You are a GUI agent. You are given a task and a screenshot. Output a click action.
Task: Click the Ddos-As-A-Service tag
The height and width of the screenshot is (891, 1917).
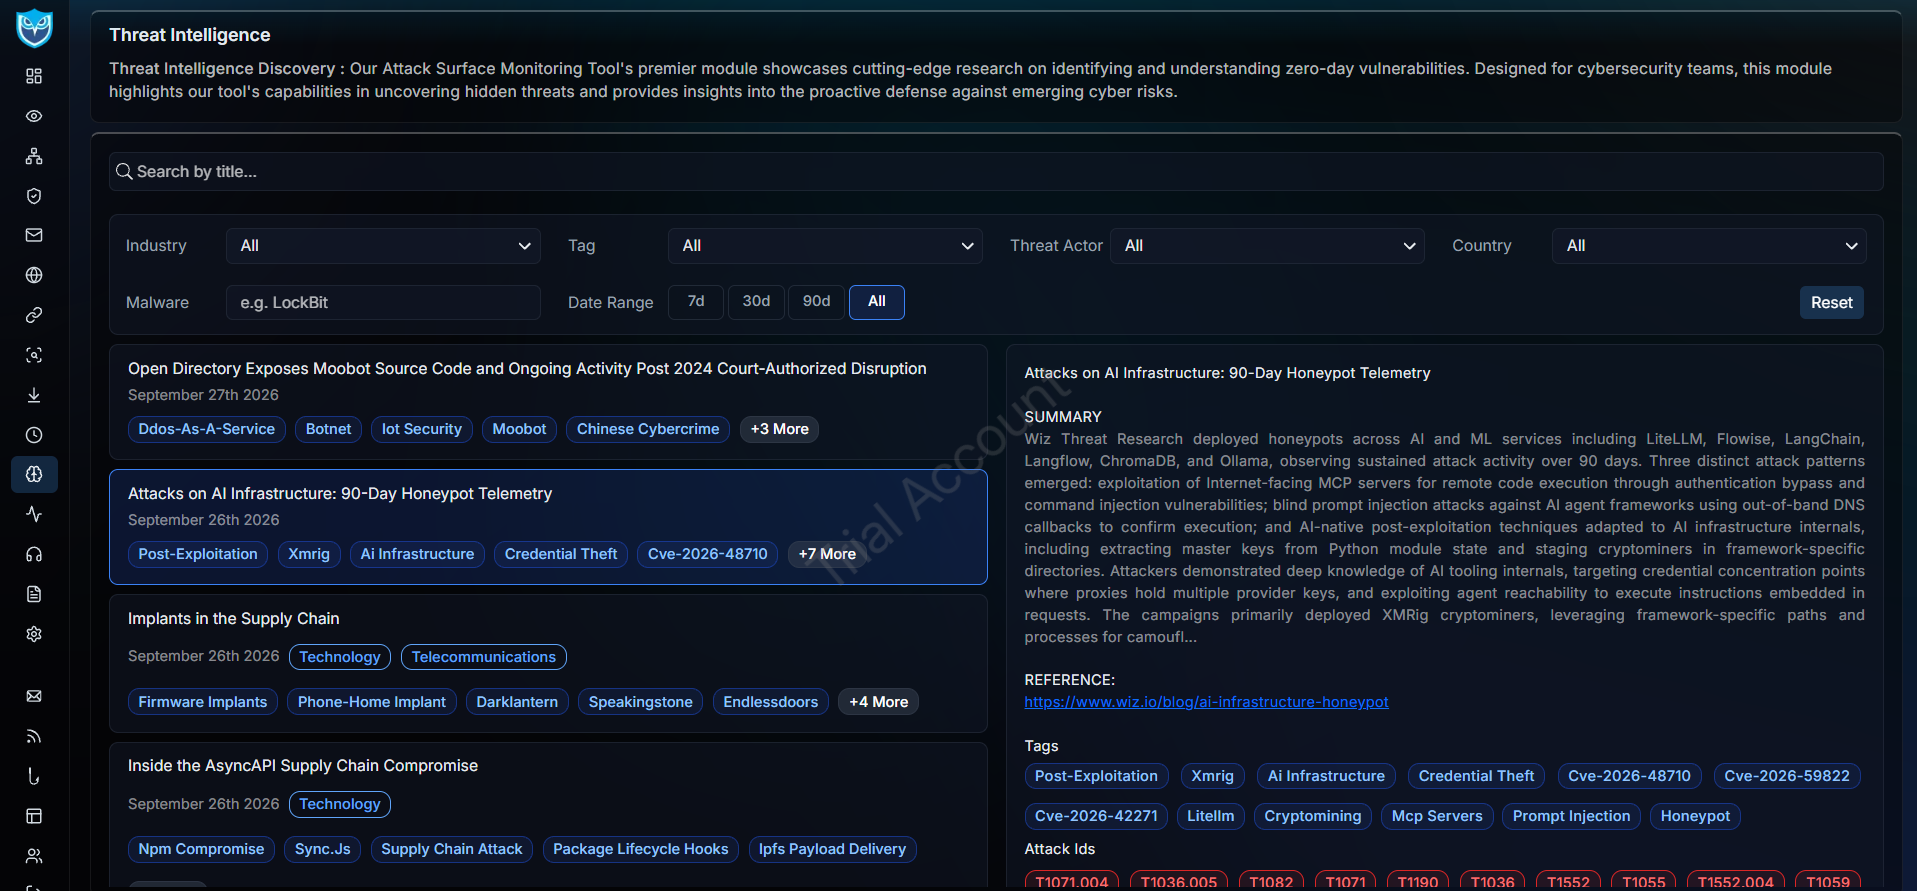(x=207, y=429)
